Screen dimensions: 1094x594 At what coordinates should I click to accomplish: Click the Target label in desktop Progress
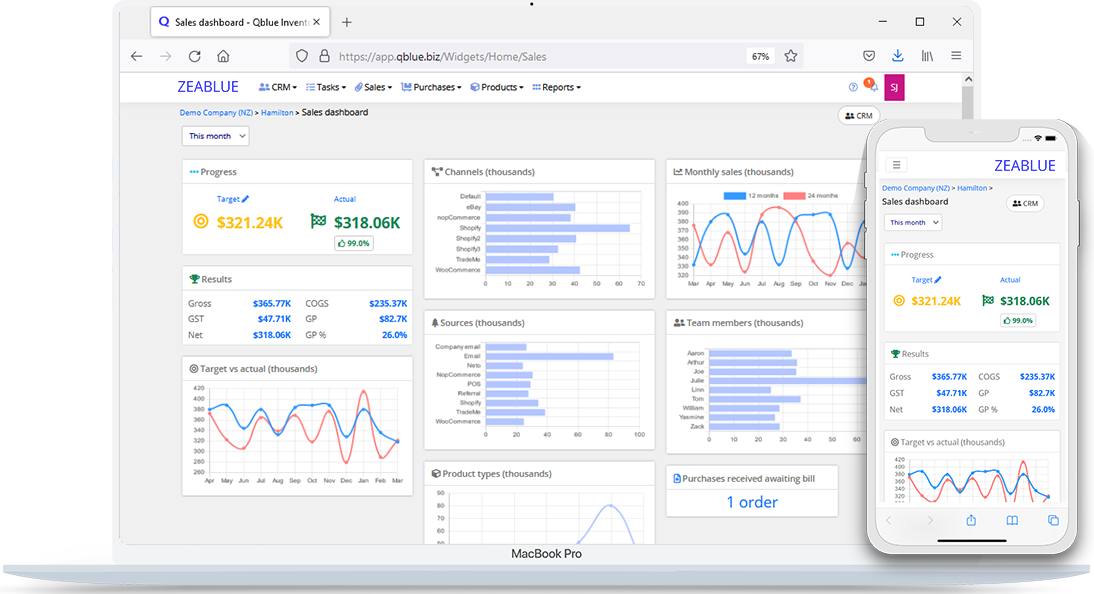228,199
